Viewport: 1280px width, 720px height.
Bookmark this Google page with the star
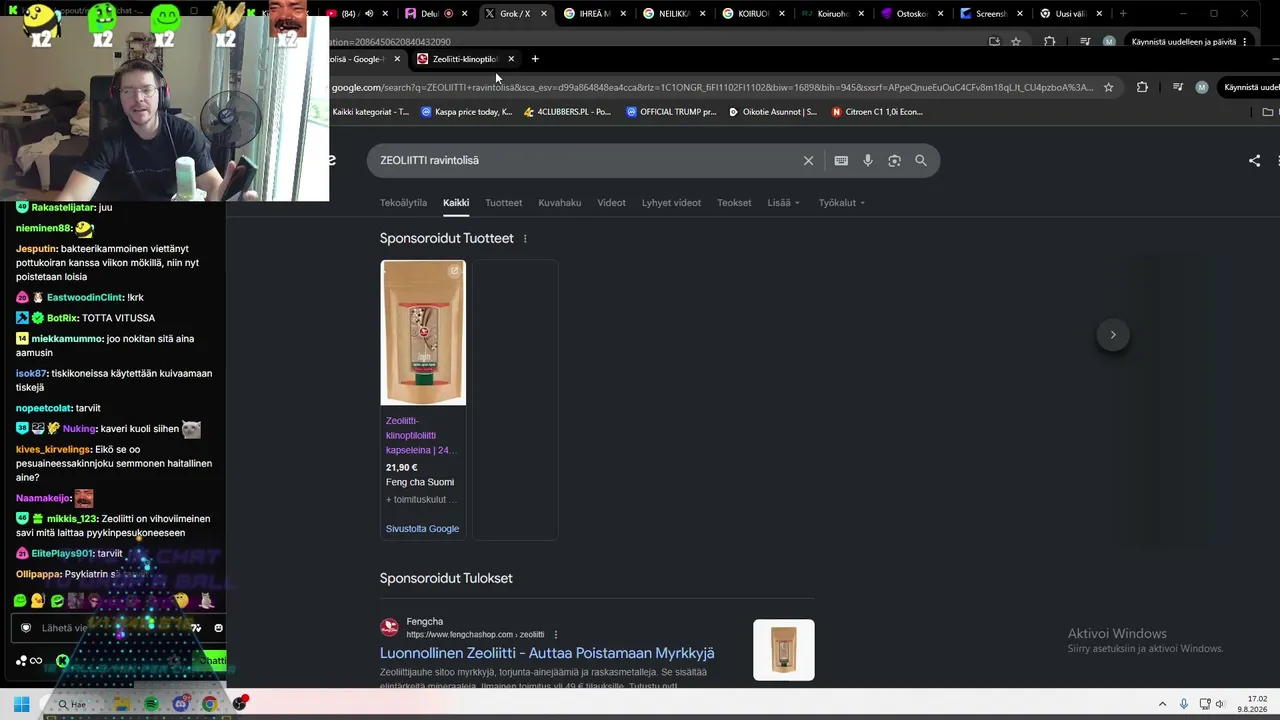coord(1108,87)
